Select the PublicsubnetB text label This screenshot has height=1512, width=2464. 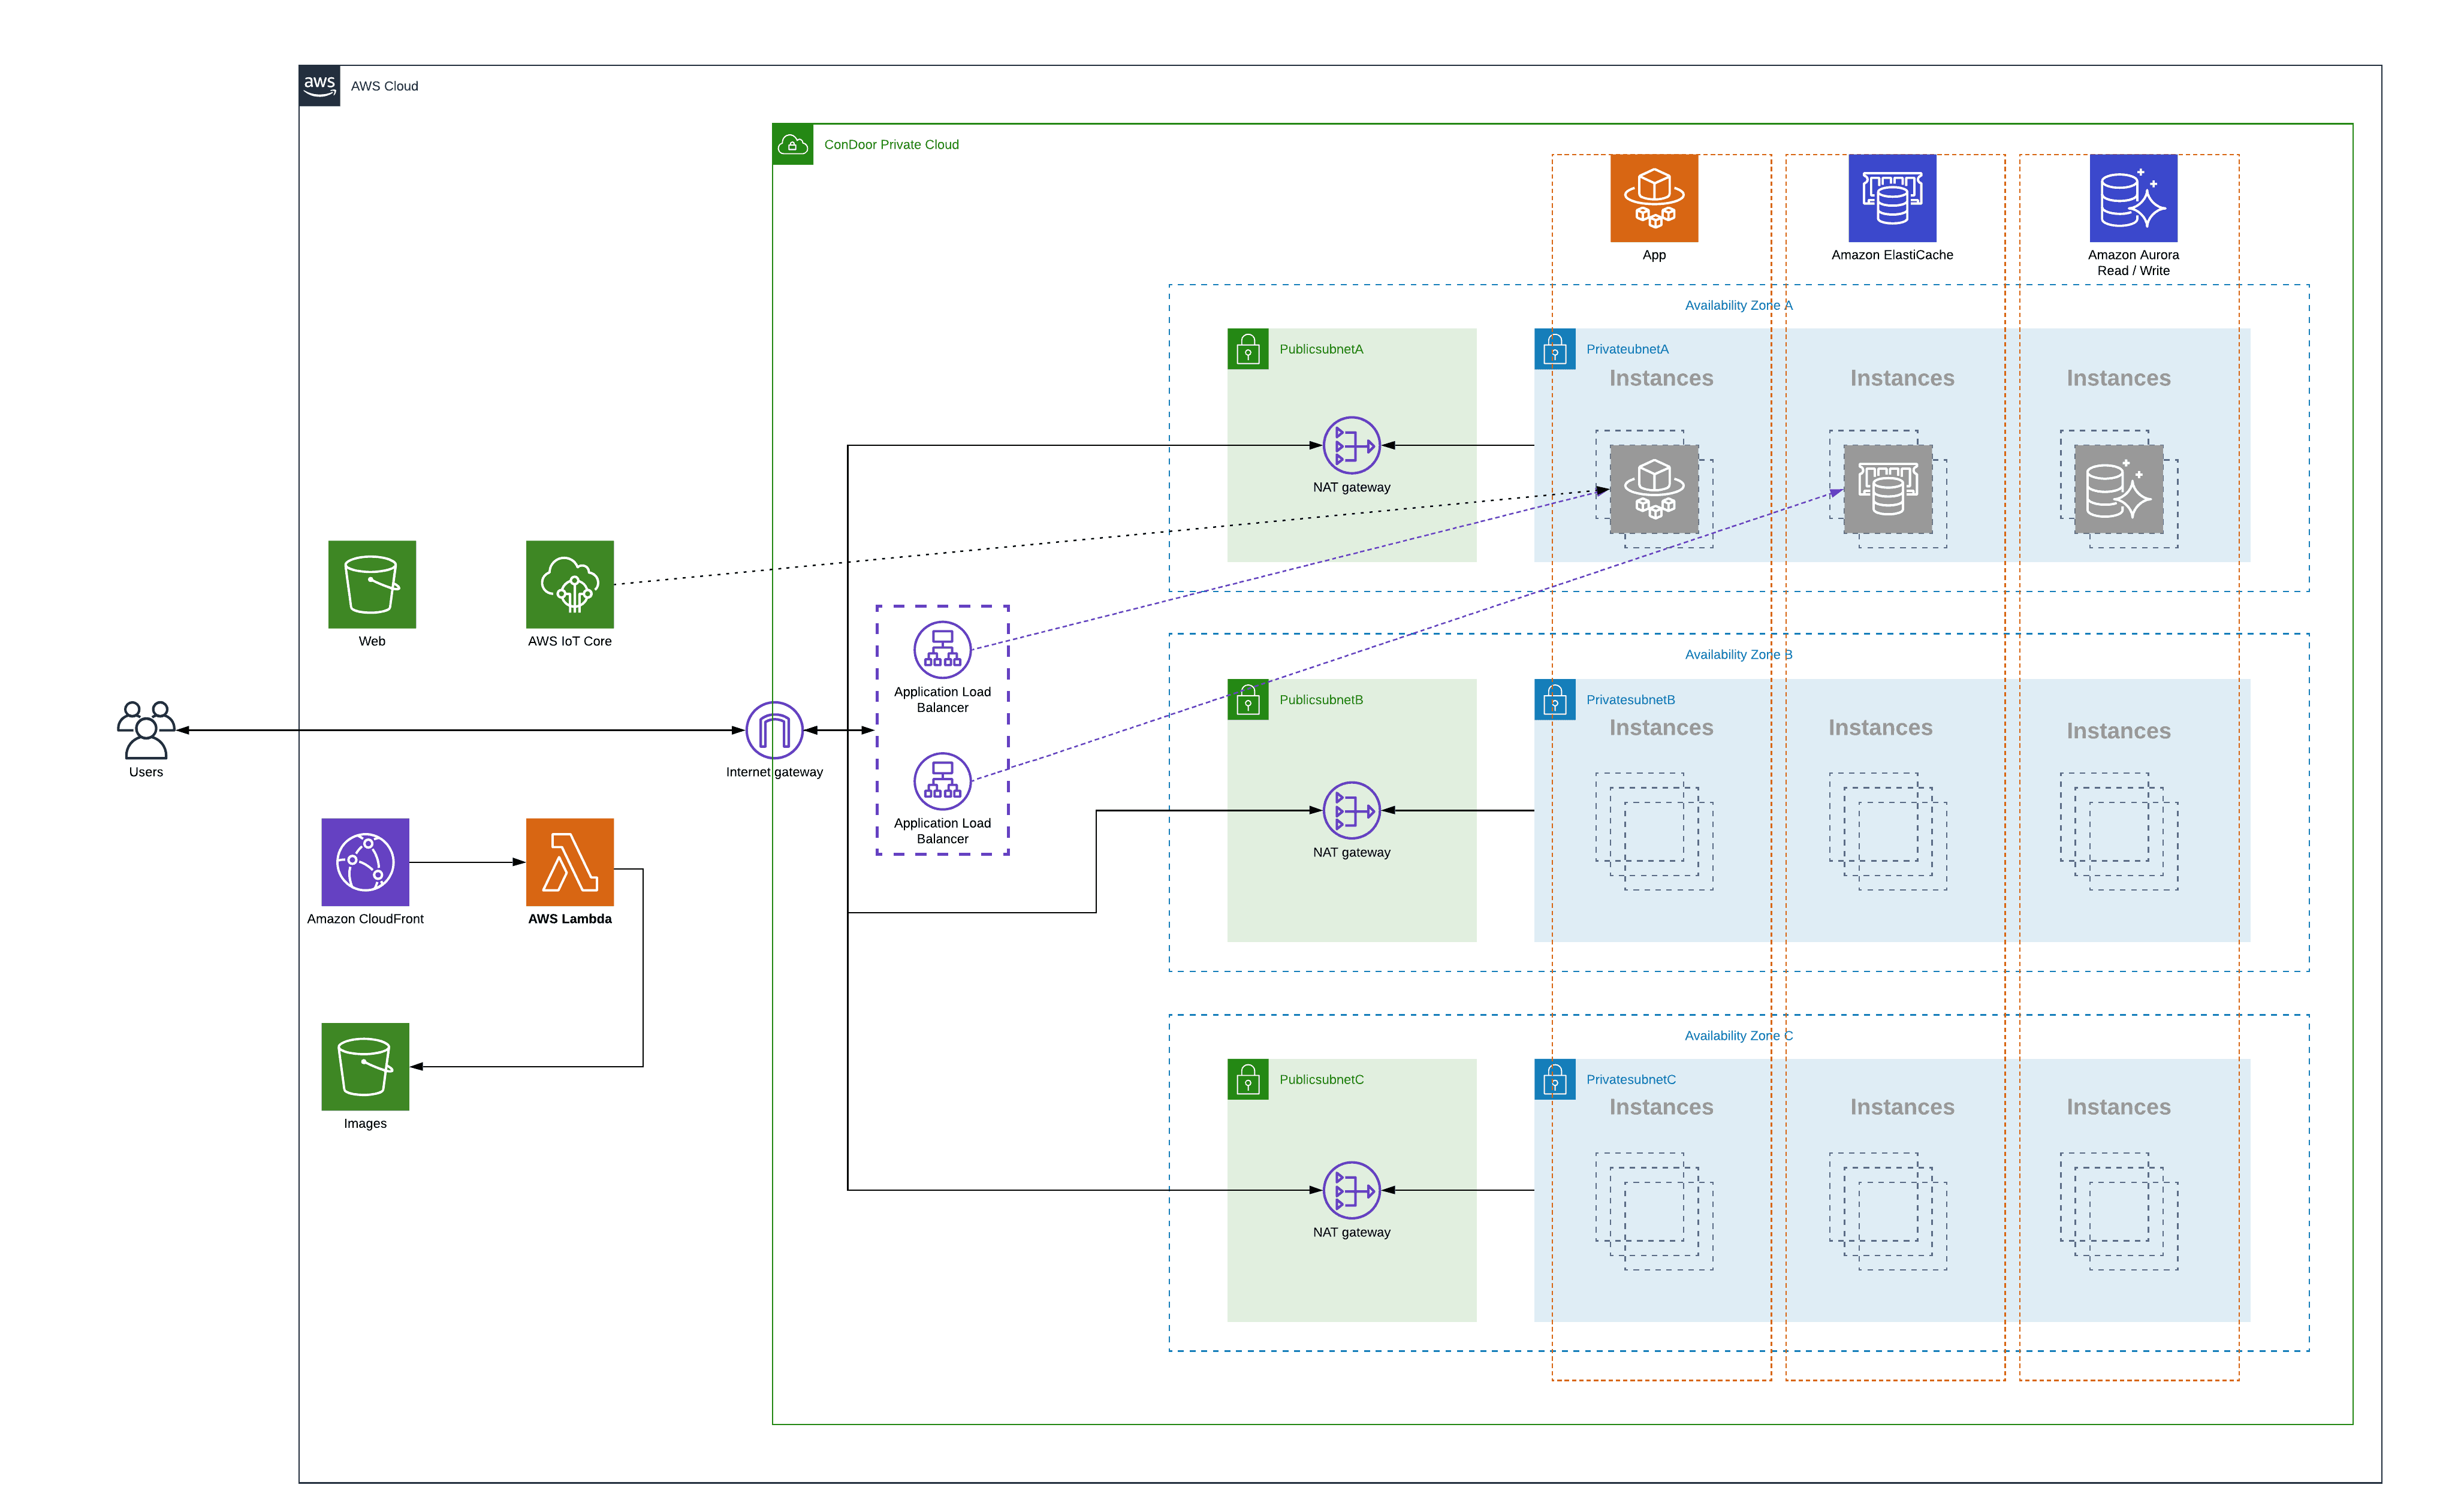[1321, 700]
